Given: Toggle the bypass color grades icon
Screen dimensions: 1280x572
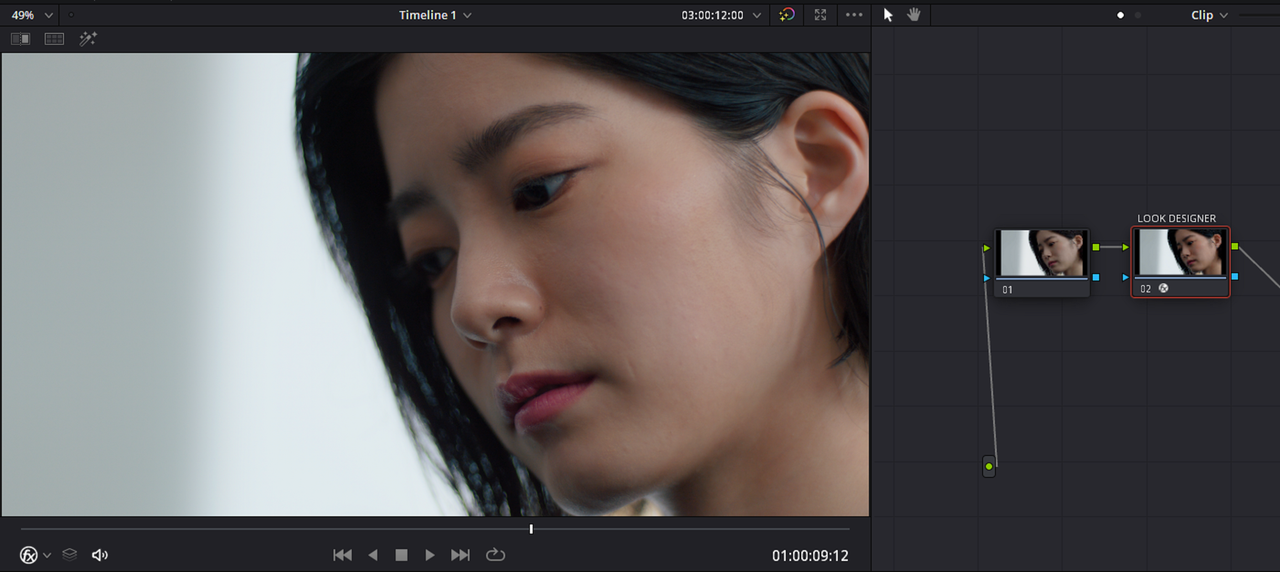Looking at the screenshot, I should [787, 15].
